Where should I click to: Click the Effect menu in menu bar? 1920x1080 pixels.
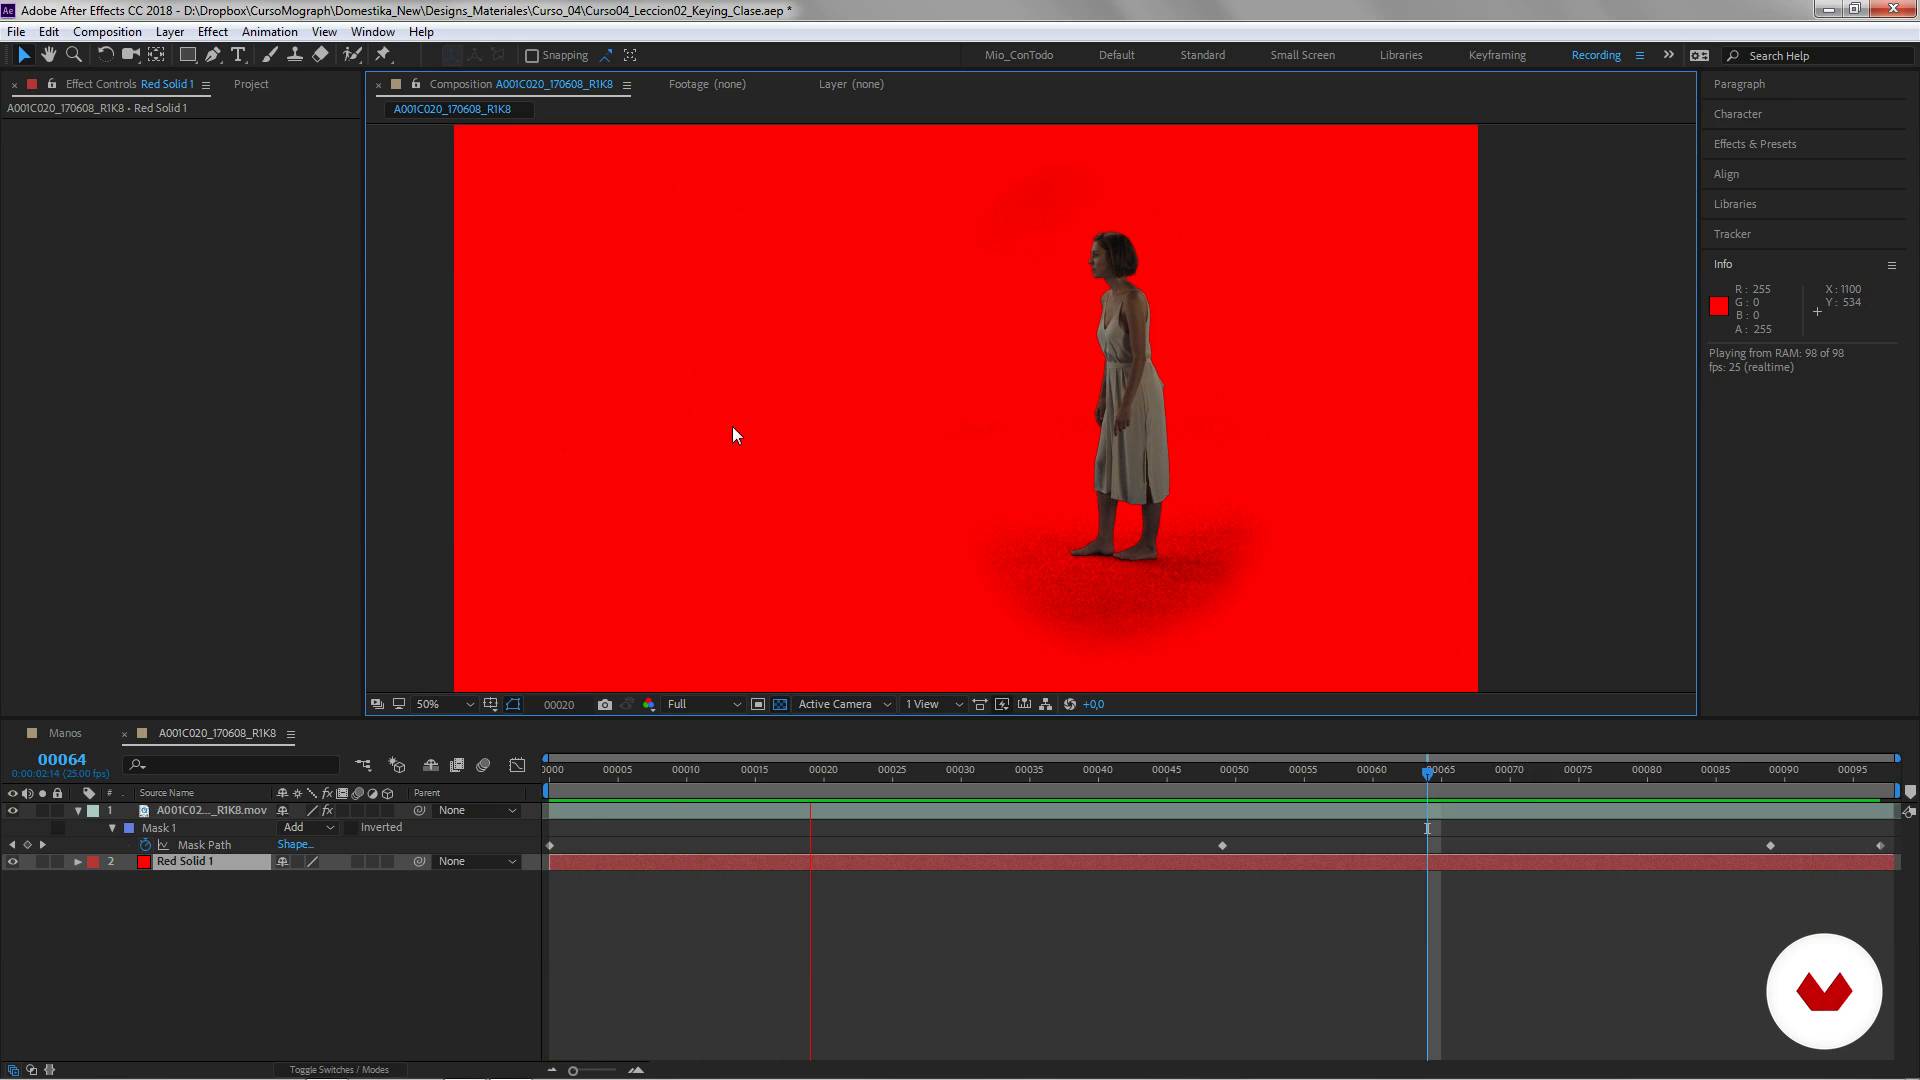point(212,30)
